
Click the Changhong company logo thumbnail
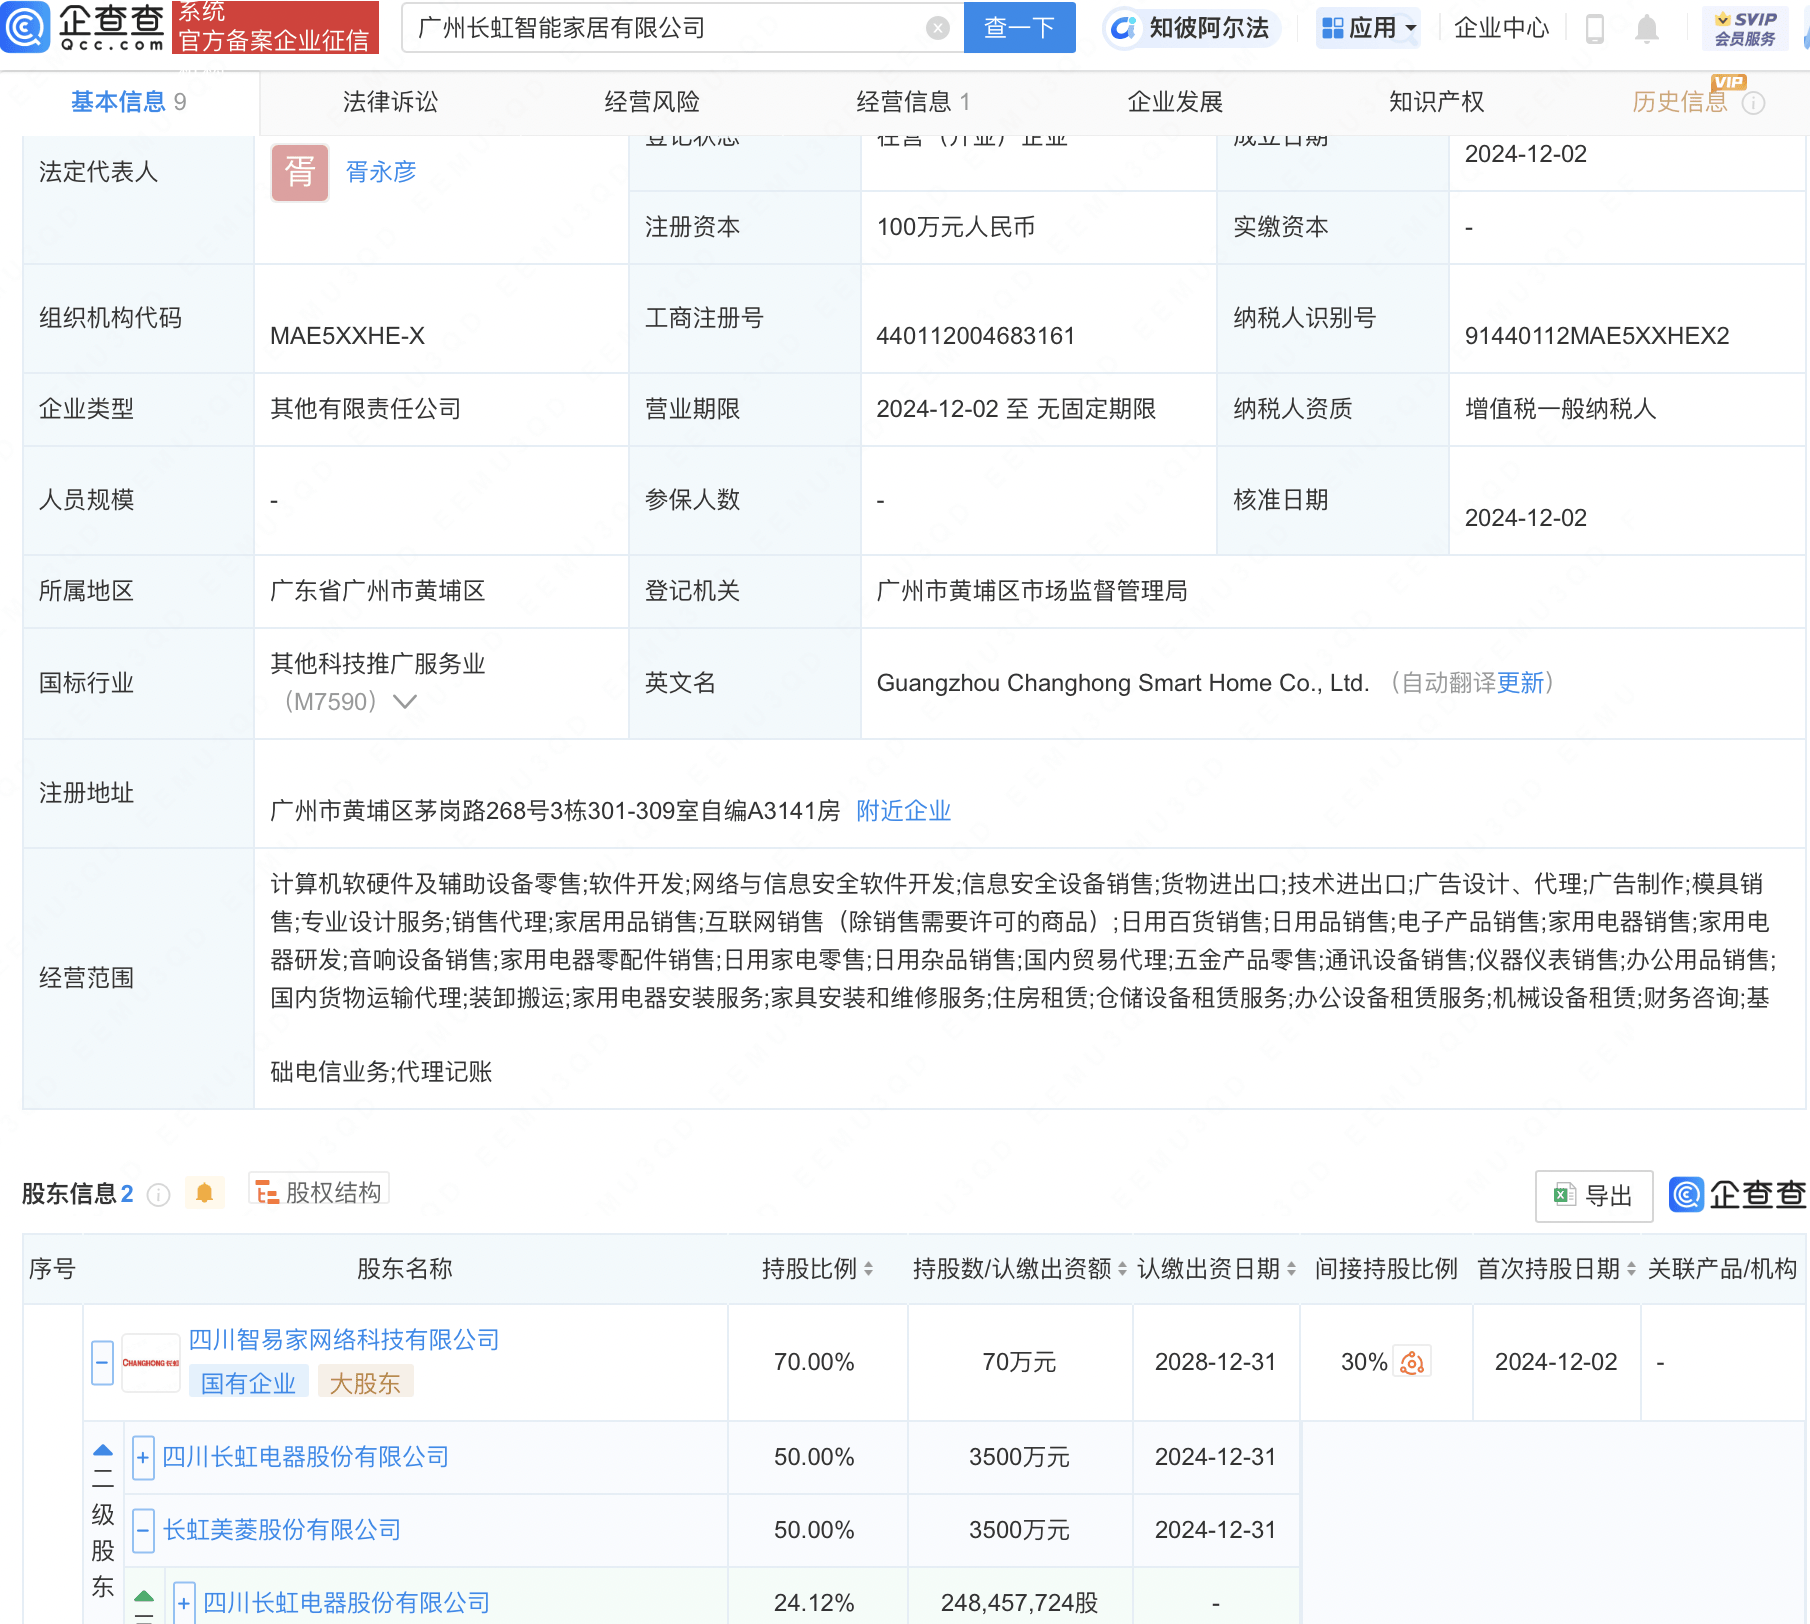point(151,1363)
